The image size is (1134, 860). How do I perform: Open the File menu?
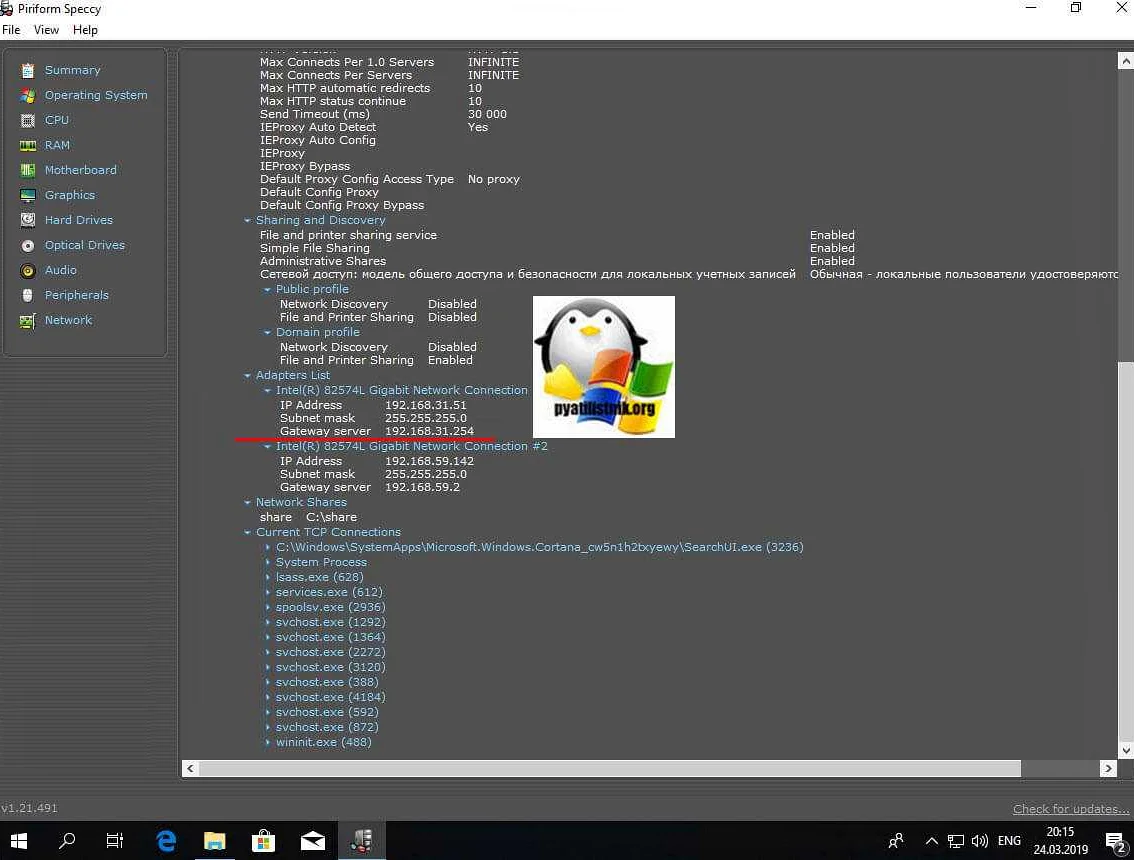point(11,30)
